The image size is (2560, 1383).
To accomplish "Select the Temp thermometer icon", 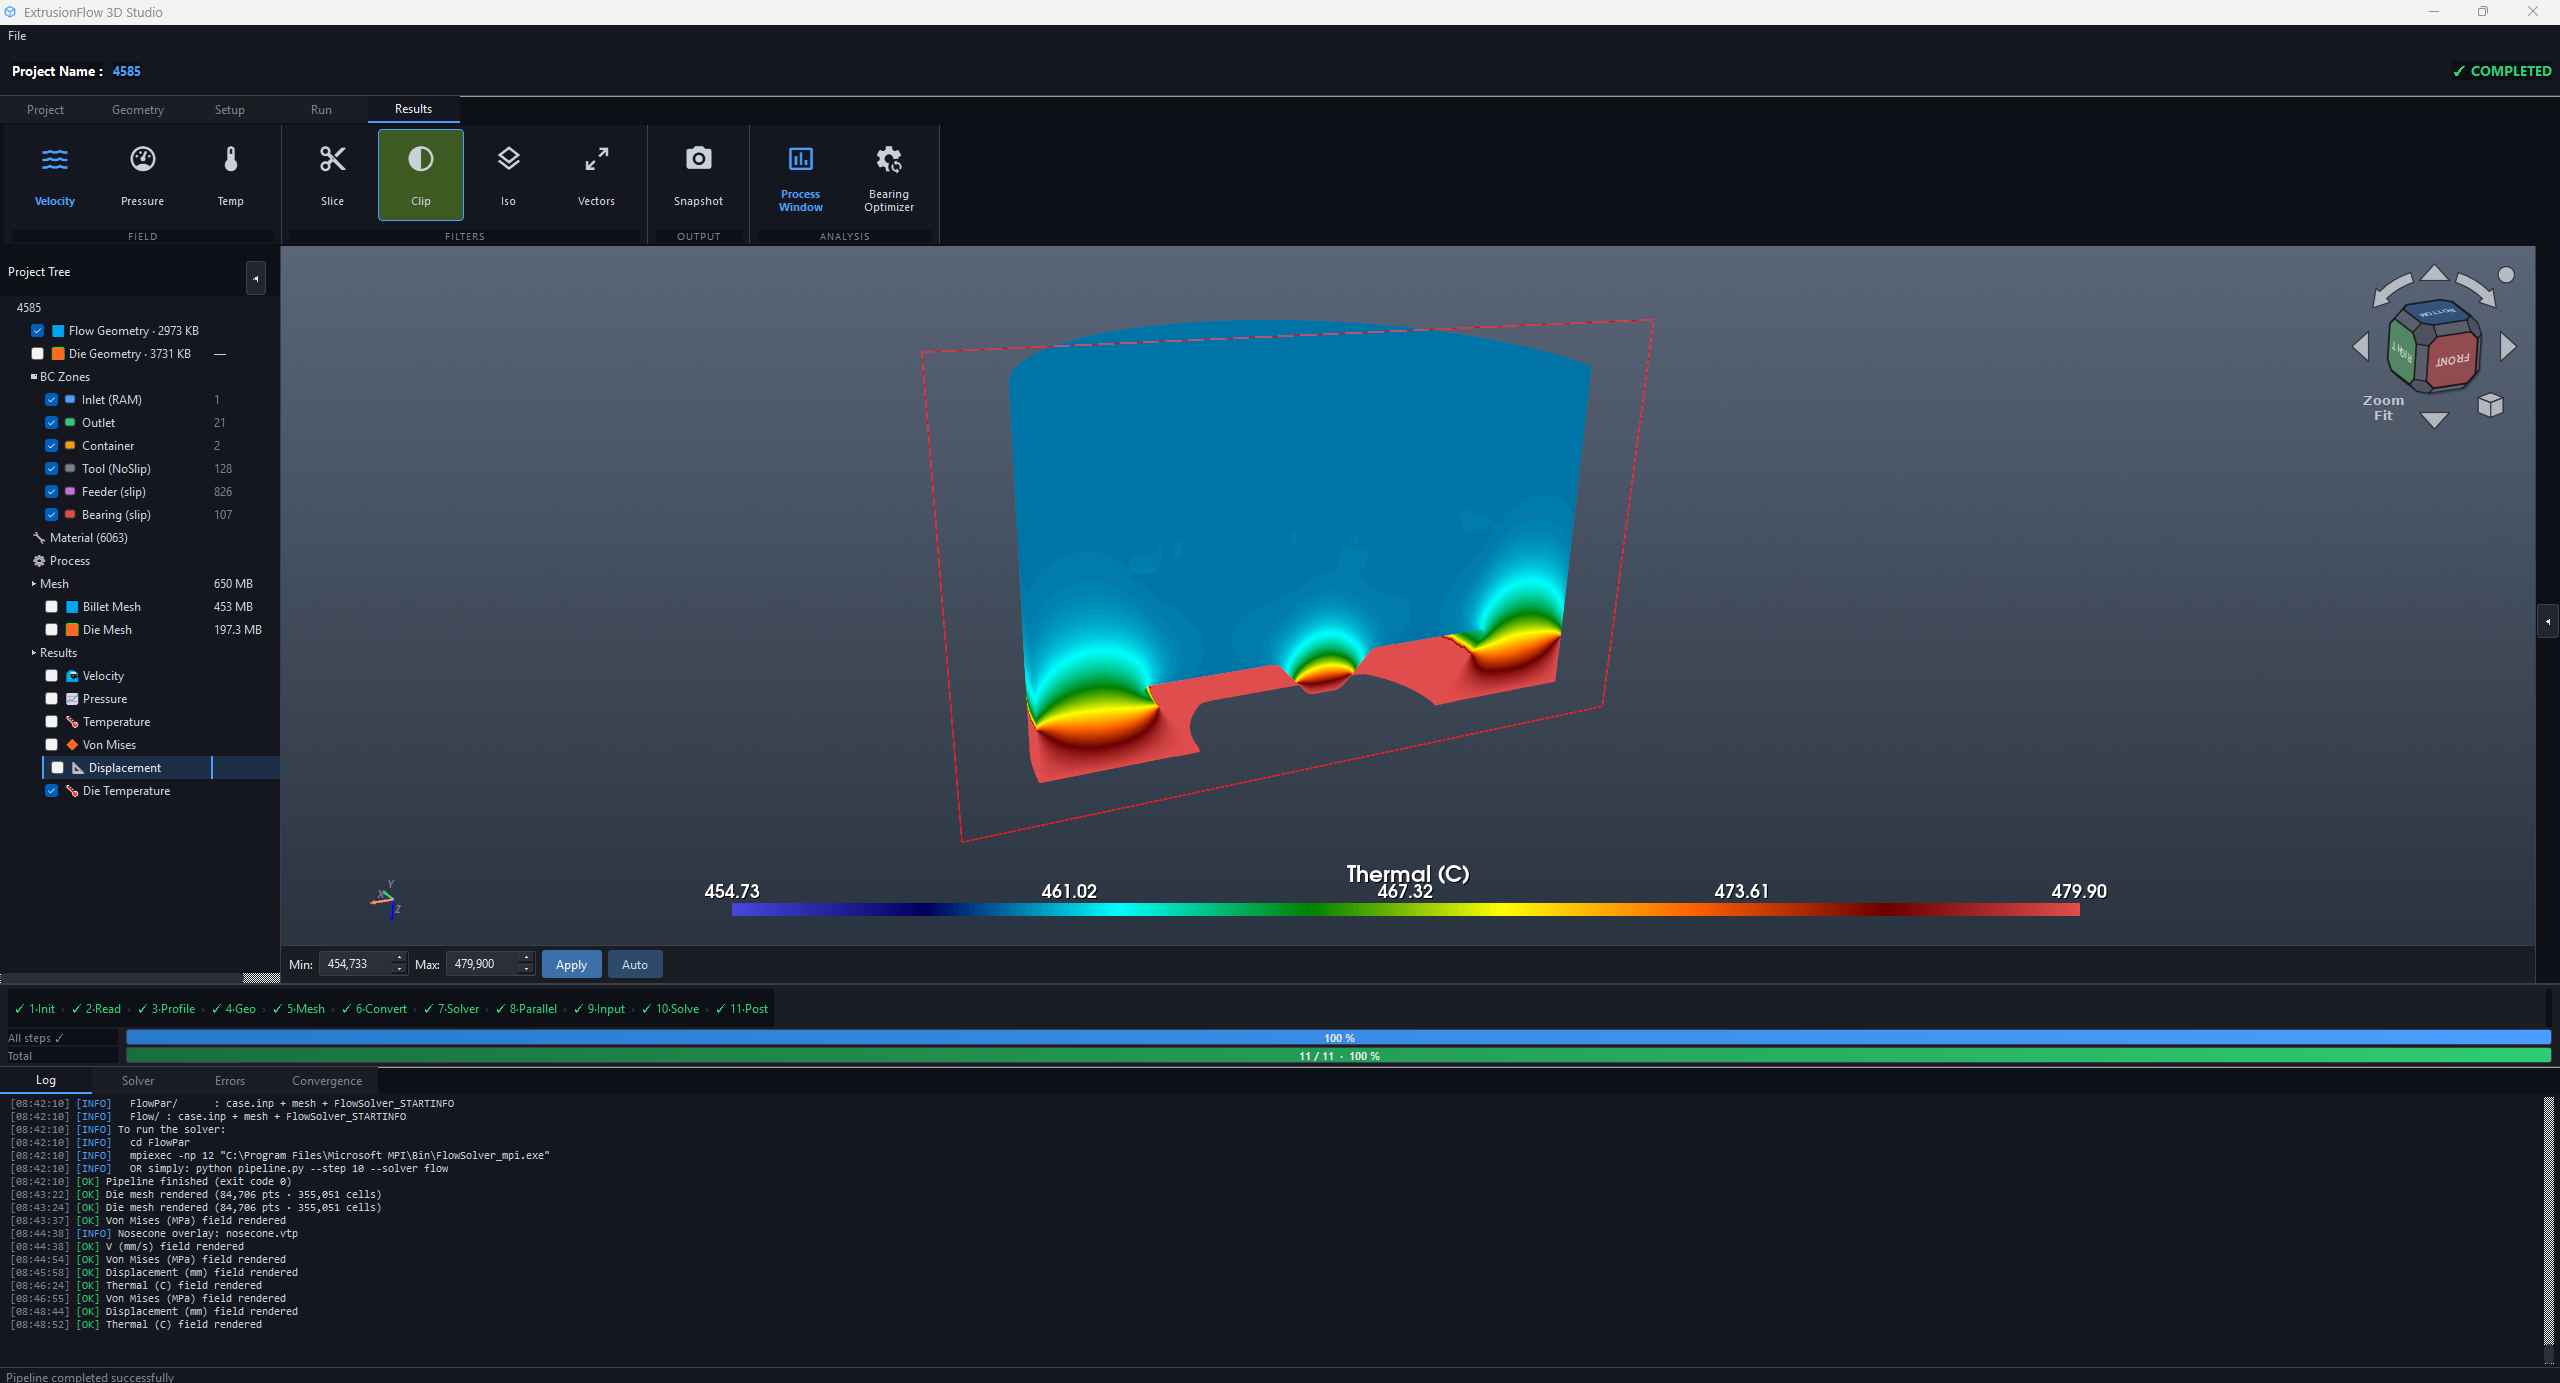I will [x=231, y=159].
